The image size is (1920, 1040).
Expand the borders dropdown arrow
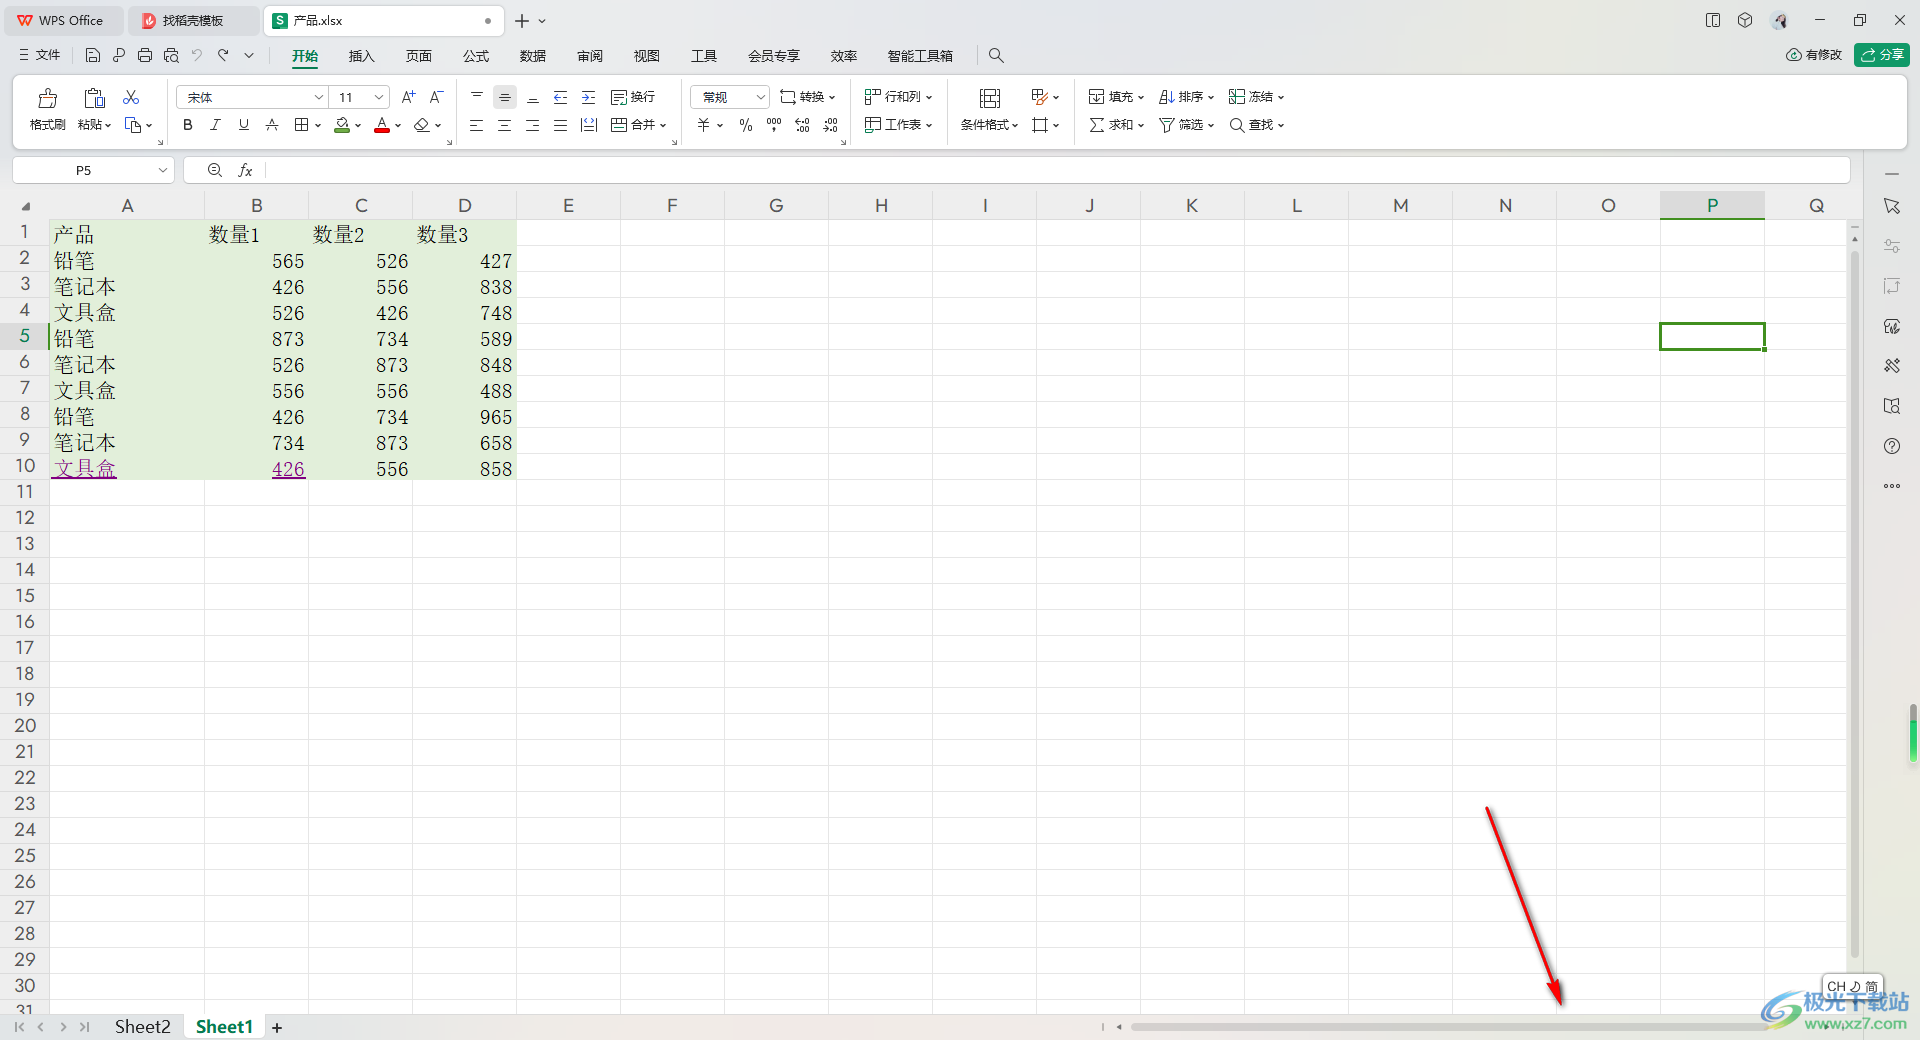coord(318,126)
